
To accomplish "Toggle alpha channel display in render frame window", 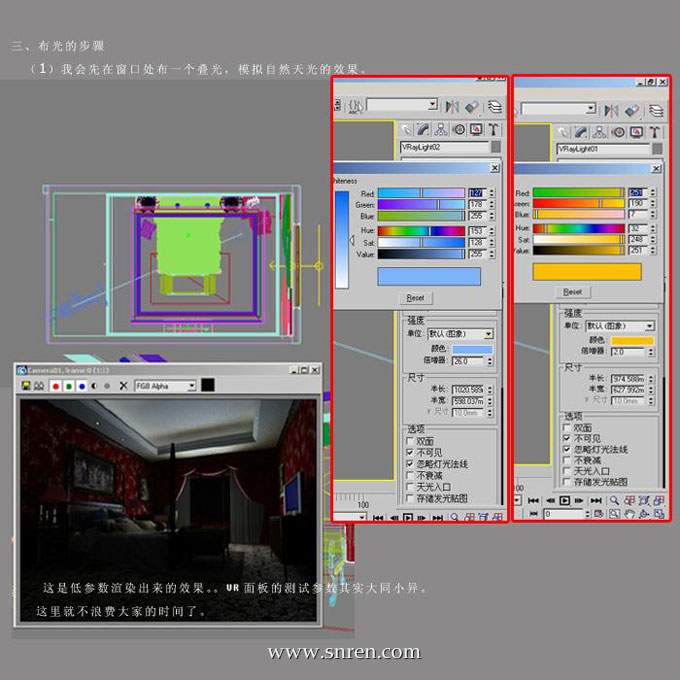I will (94, 386).
